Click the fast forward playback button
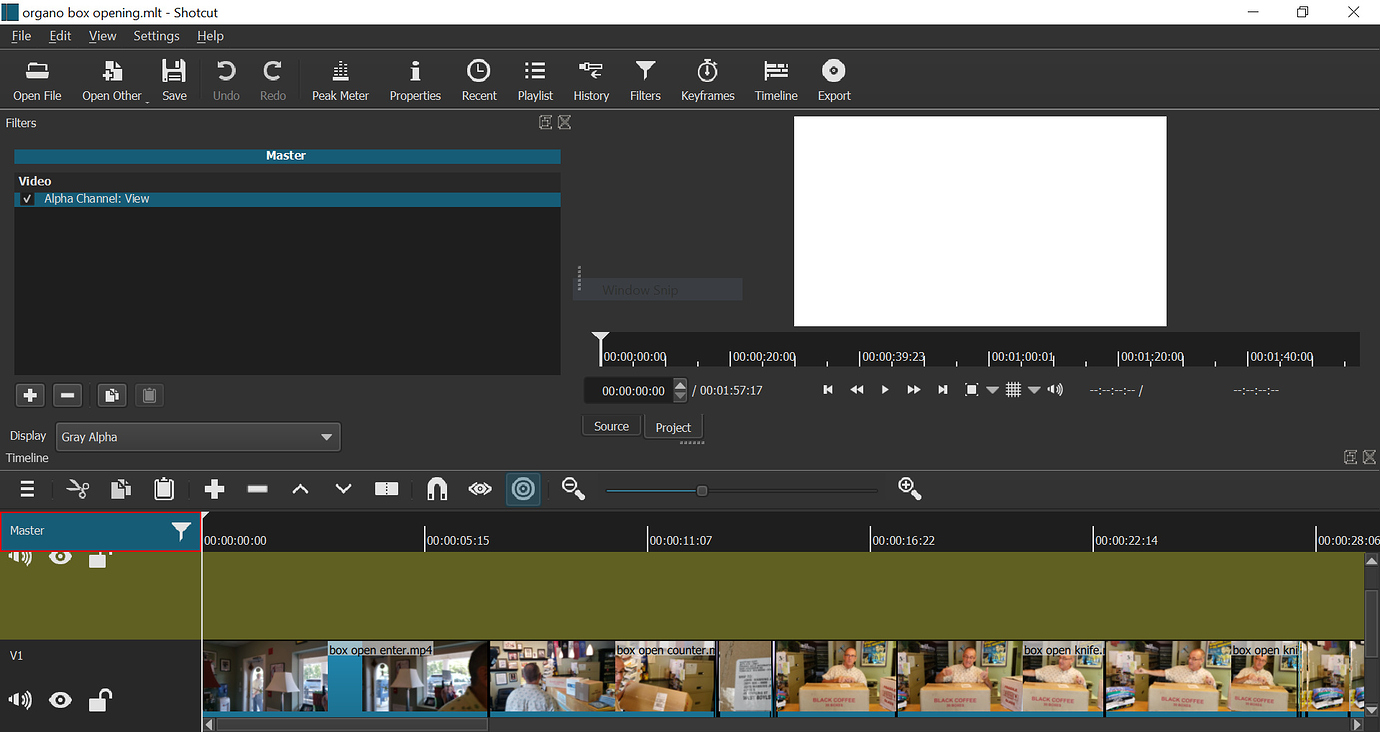 pos(913,390)
